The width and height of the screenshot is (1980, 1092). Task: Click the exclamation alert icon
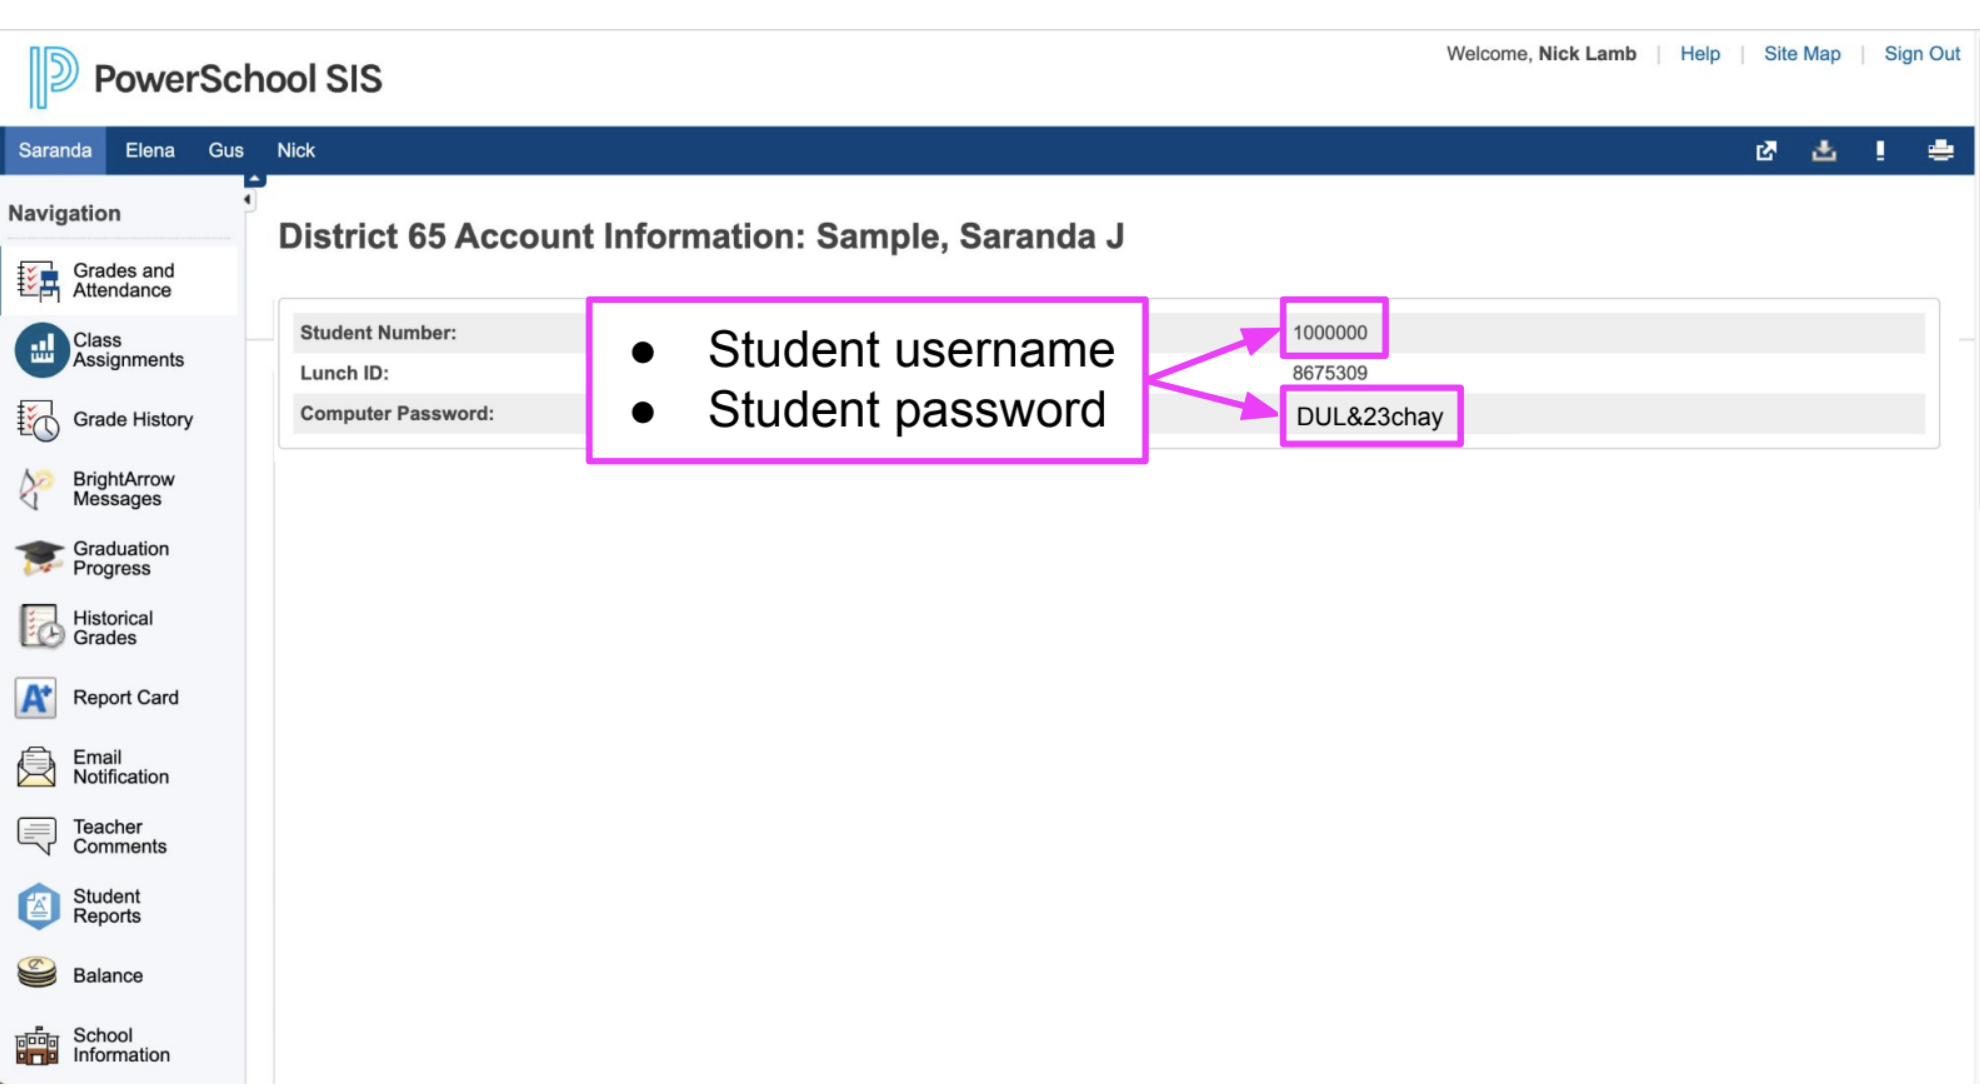1880,150
